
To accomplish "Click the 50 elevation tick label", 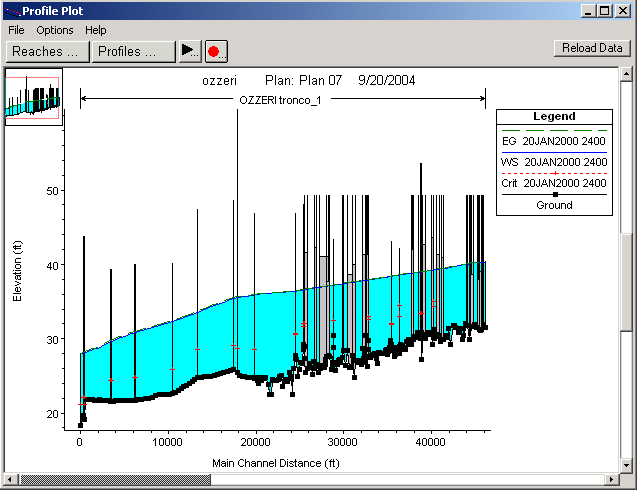I will point(52,191).
